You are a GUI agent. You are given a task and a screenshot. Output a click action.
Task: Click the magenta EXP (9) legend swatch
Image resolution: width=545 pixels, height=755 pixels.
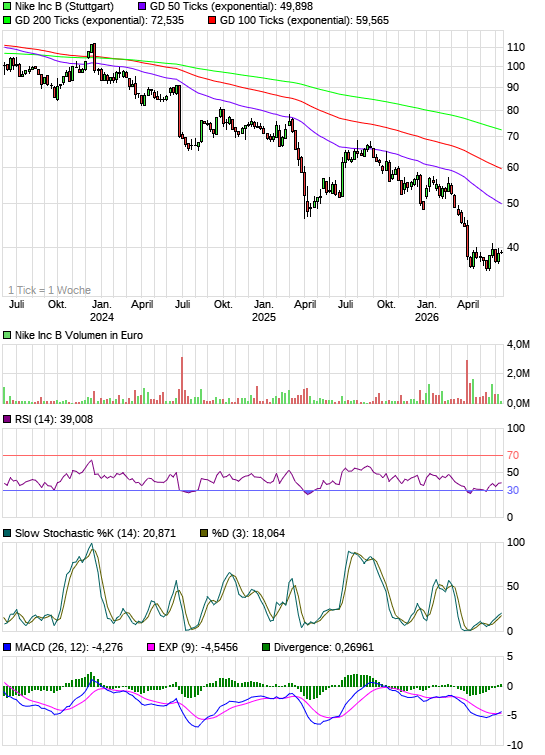tap(151, 648)
